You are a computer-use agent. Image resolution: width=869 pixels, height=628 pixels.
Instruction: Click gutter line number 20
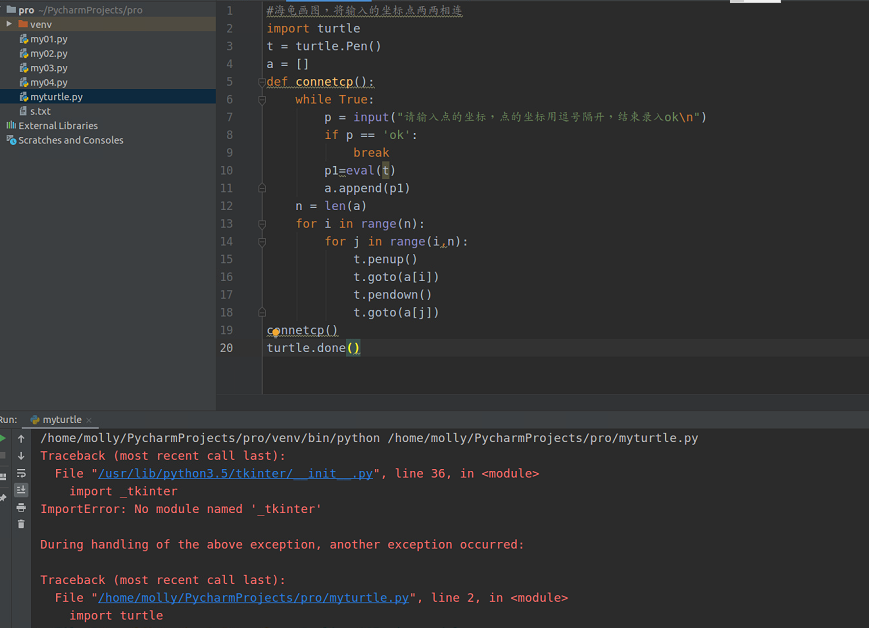point(226,348)
